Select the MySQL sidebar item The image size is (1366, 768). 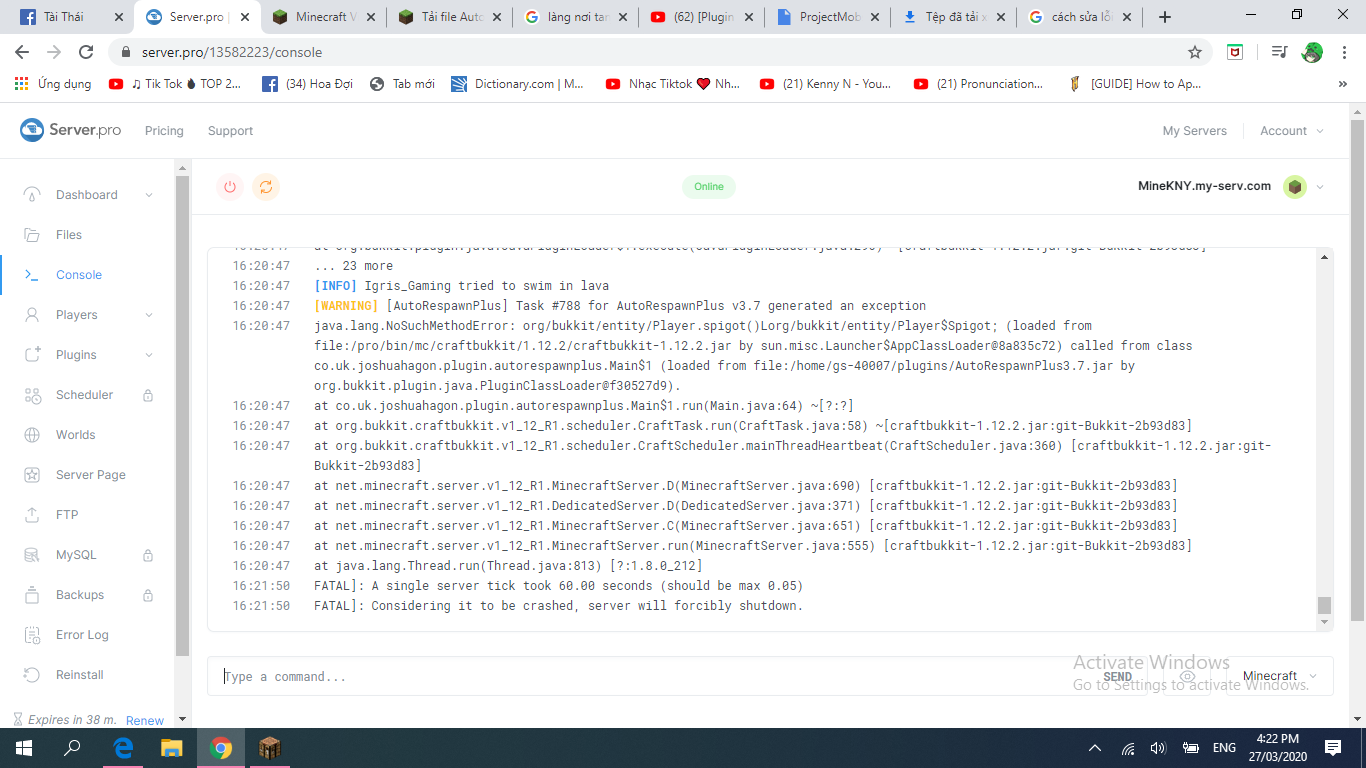pos(76,555)
